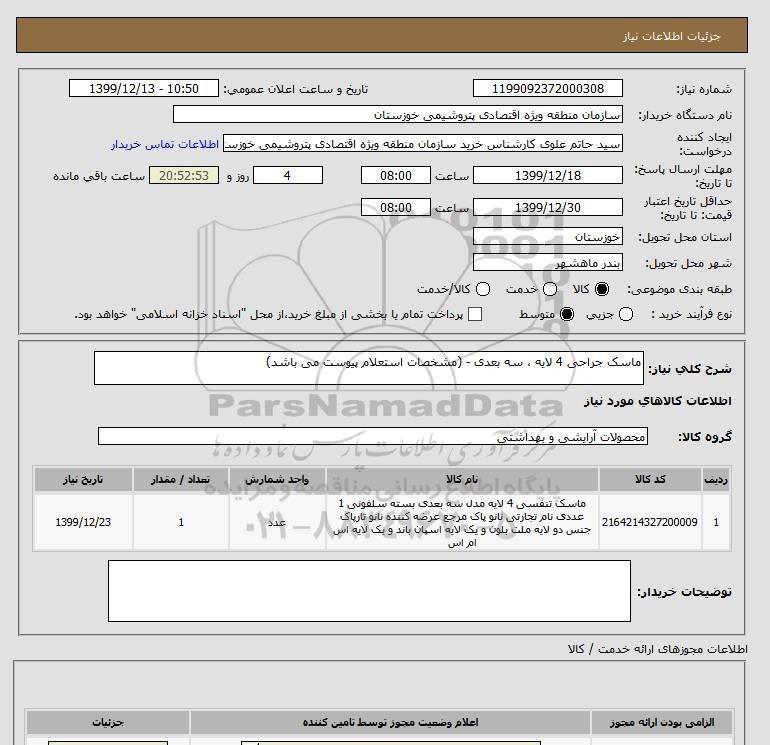The width and height of the screenshot is (770, 745).
Task: Click the quantity cell showing 1
Action: [181, 522]
